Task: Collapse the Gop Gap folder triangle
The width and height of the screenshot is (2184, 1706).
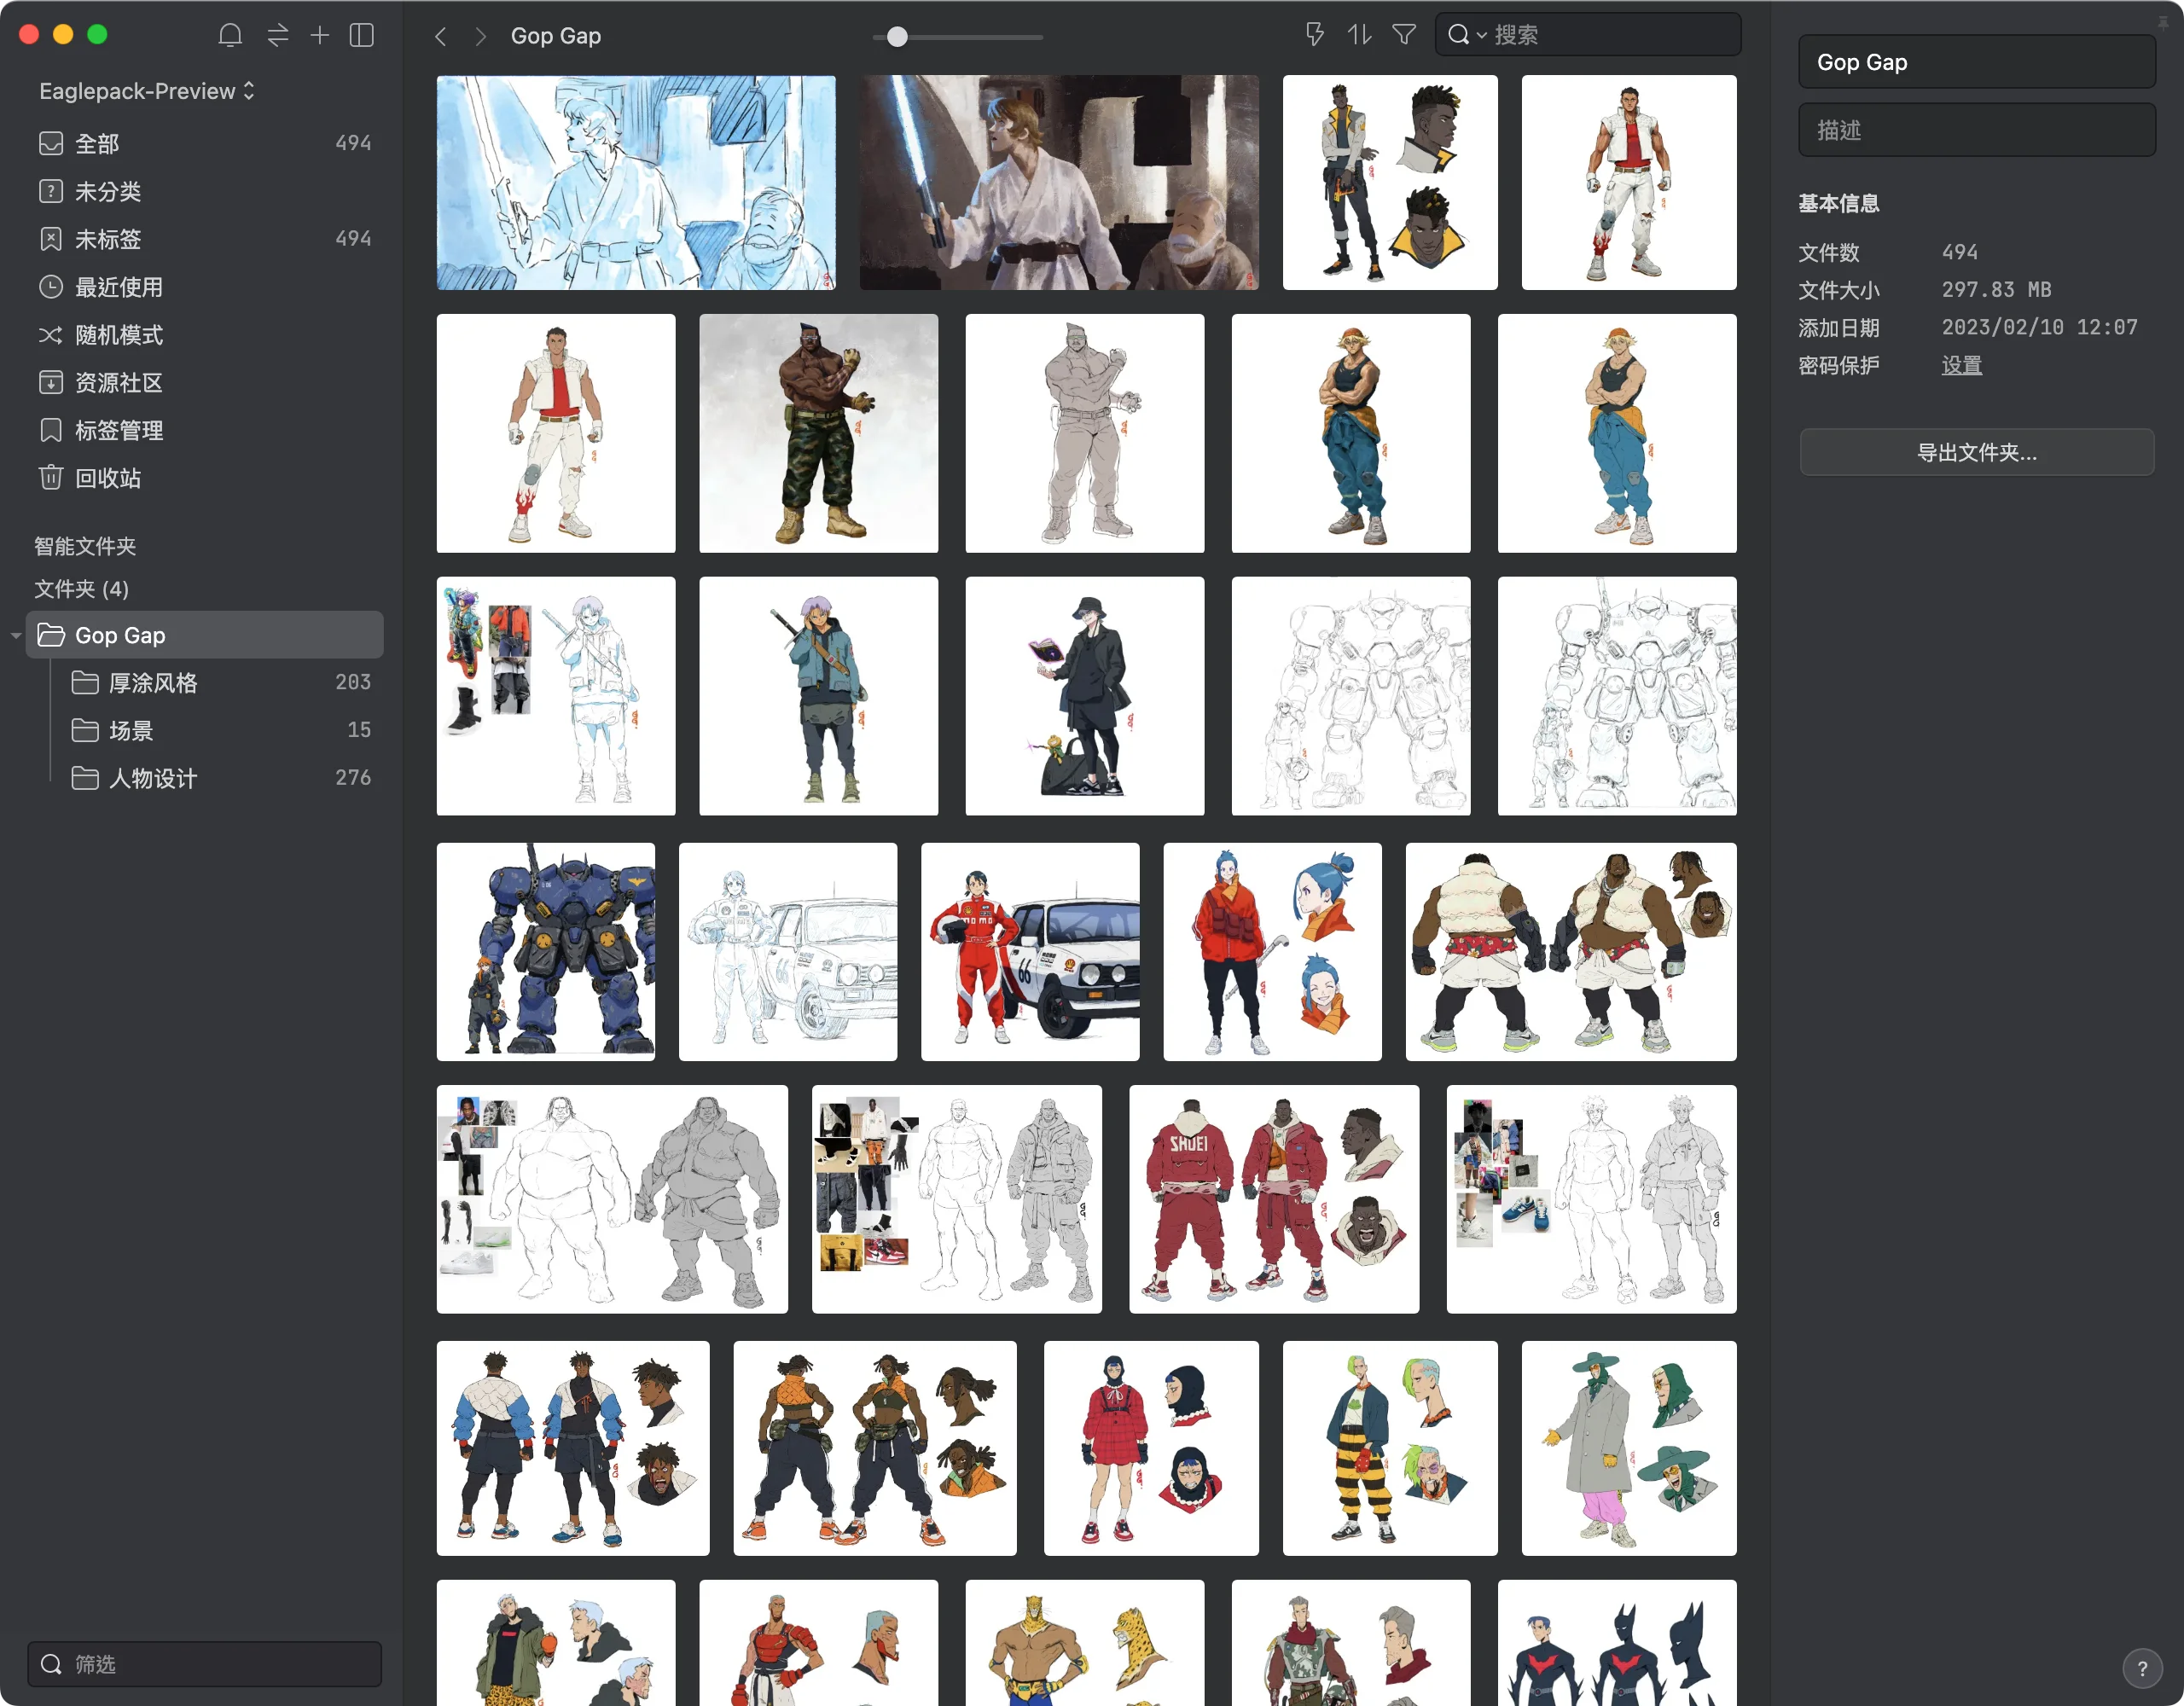Action: pos(16,636)
